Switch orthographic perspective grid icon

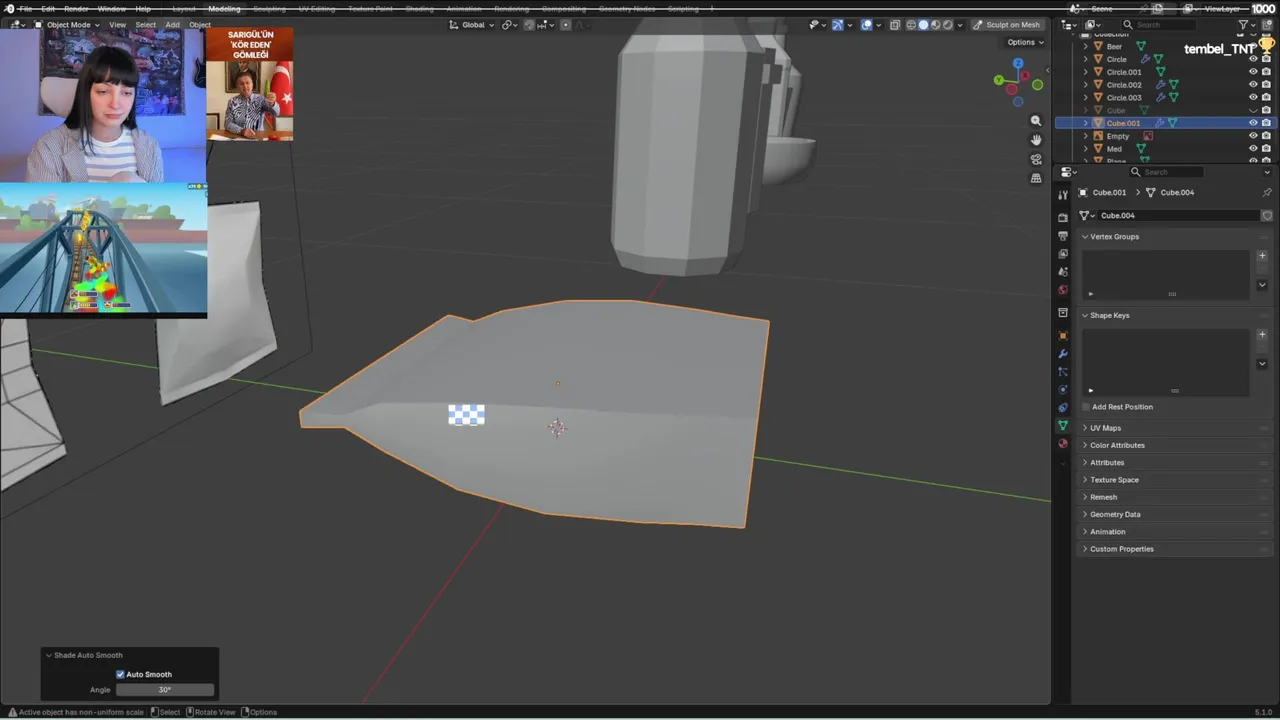pyautogui.click(x=1036, y=178)
